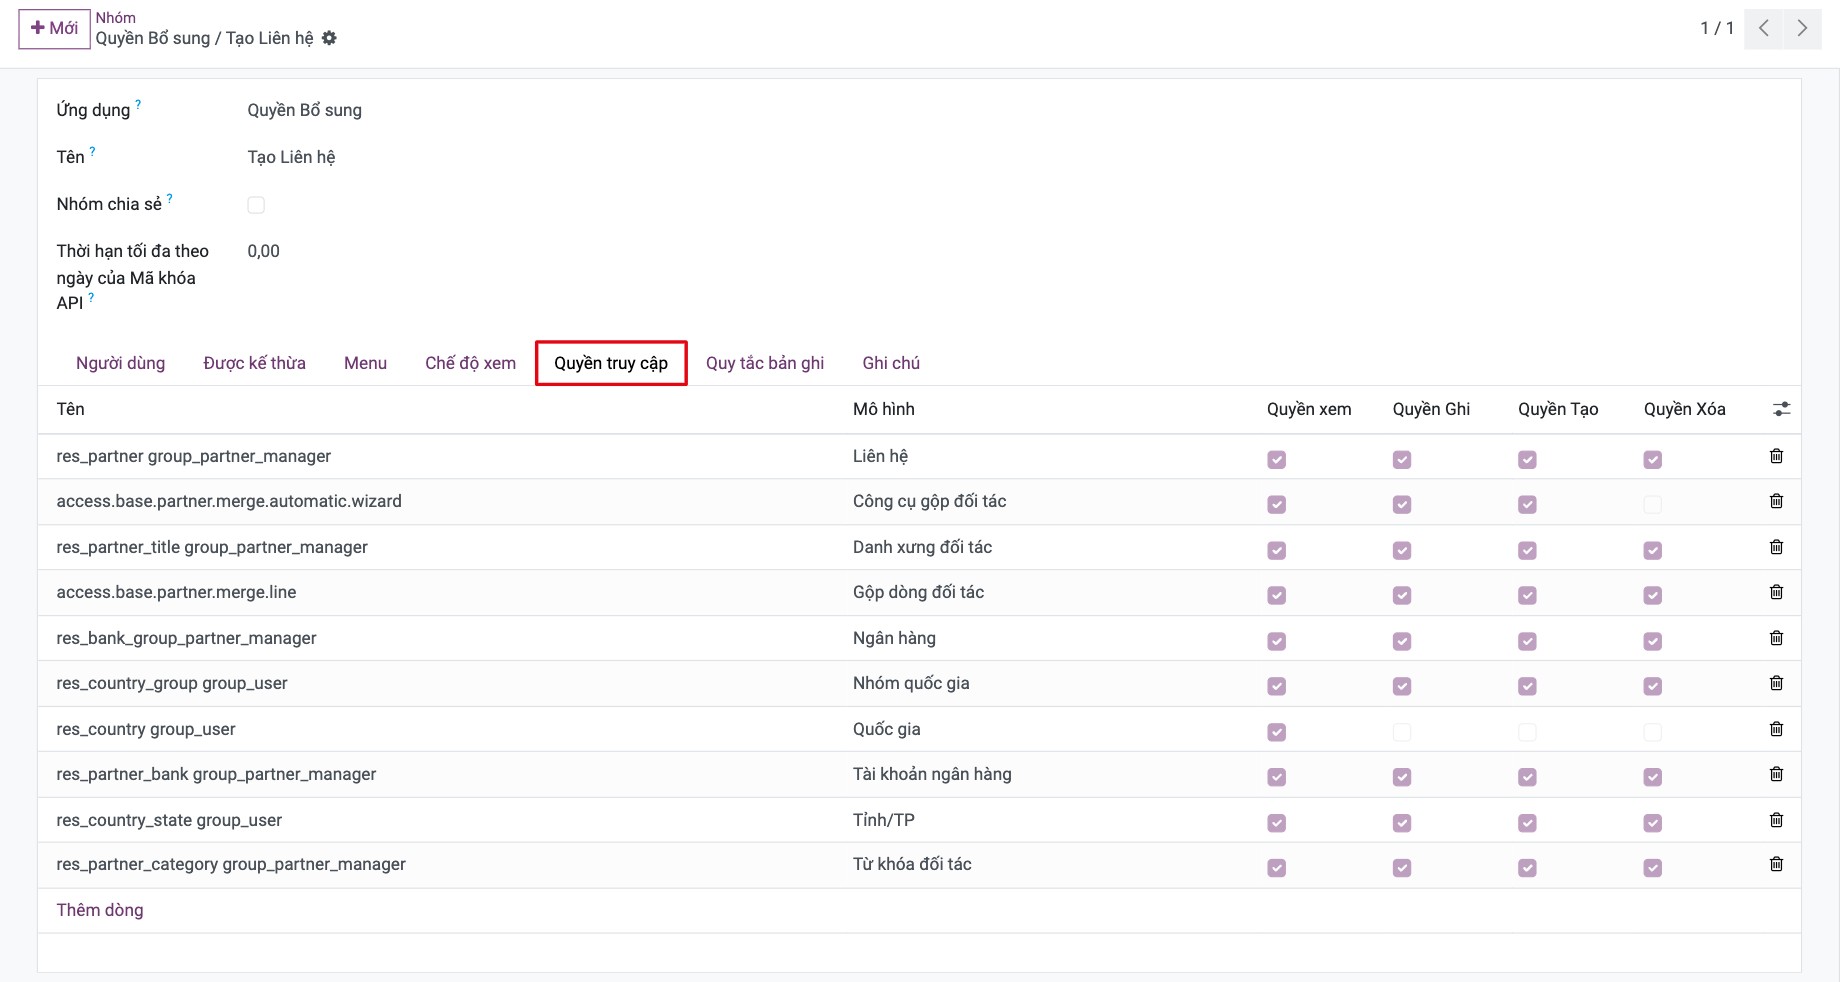
Task: Enable Quyền Ghi for Quốc gia row
Action: [1402, 732]
